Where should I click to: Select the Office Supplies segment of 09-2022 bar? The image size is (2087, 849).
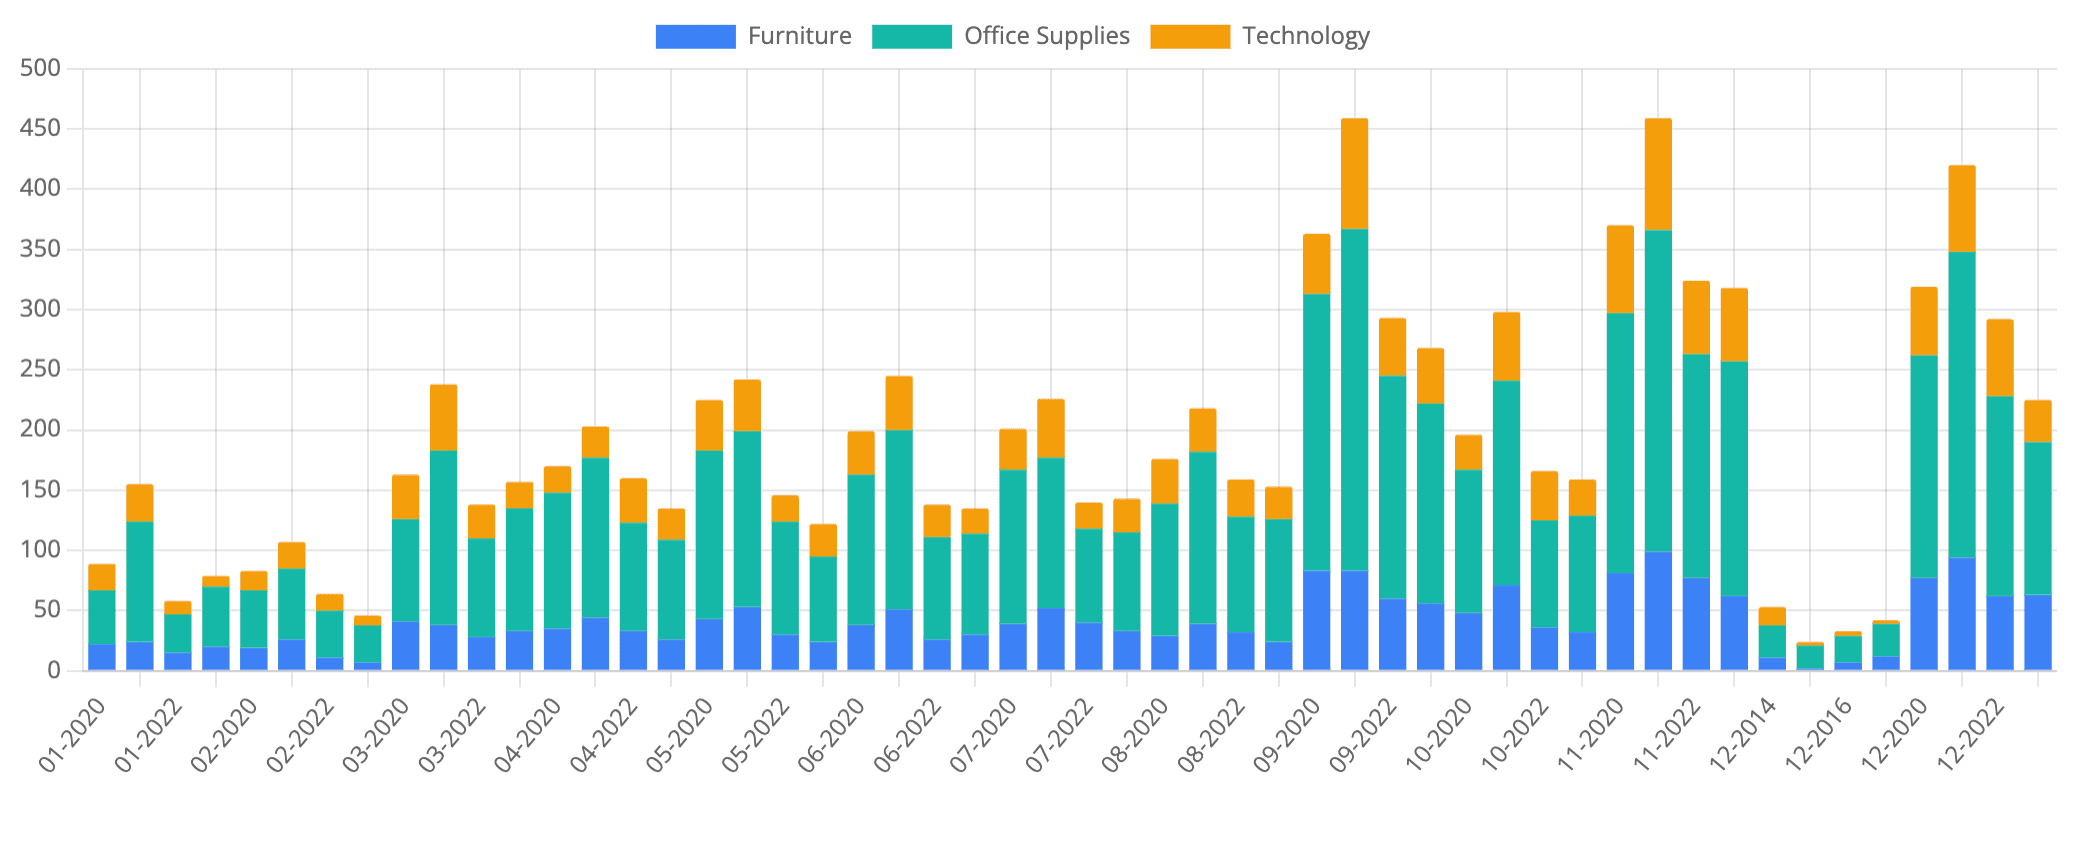pos(1392,487)
